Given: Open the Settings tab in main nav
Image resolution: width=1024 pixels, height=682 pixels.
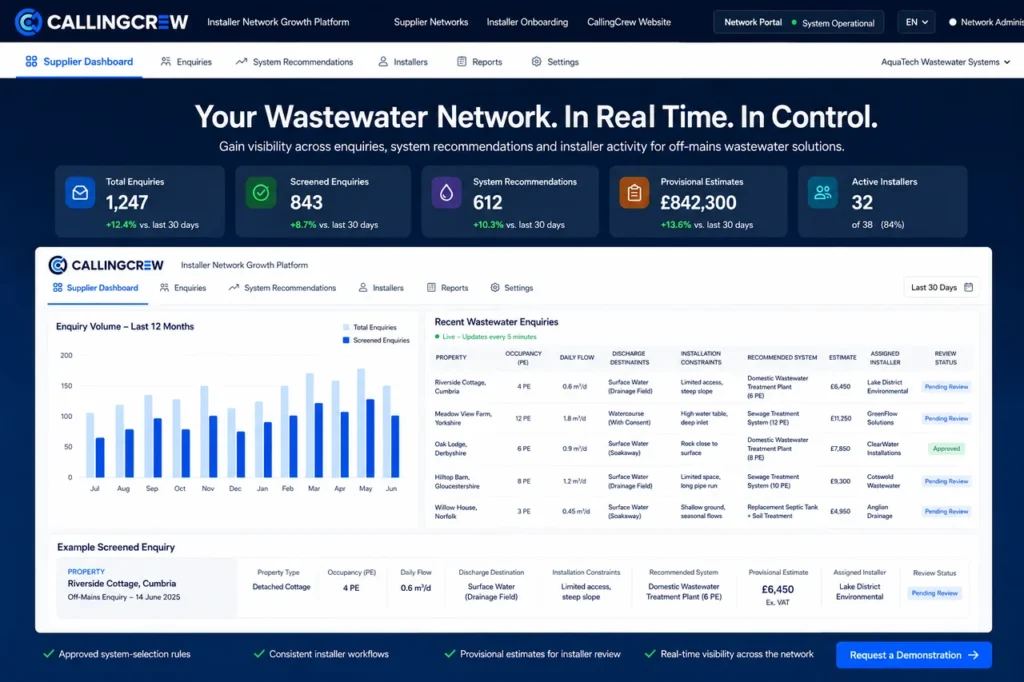Looking at the screenshot, I should coord(555,62).
